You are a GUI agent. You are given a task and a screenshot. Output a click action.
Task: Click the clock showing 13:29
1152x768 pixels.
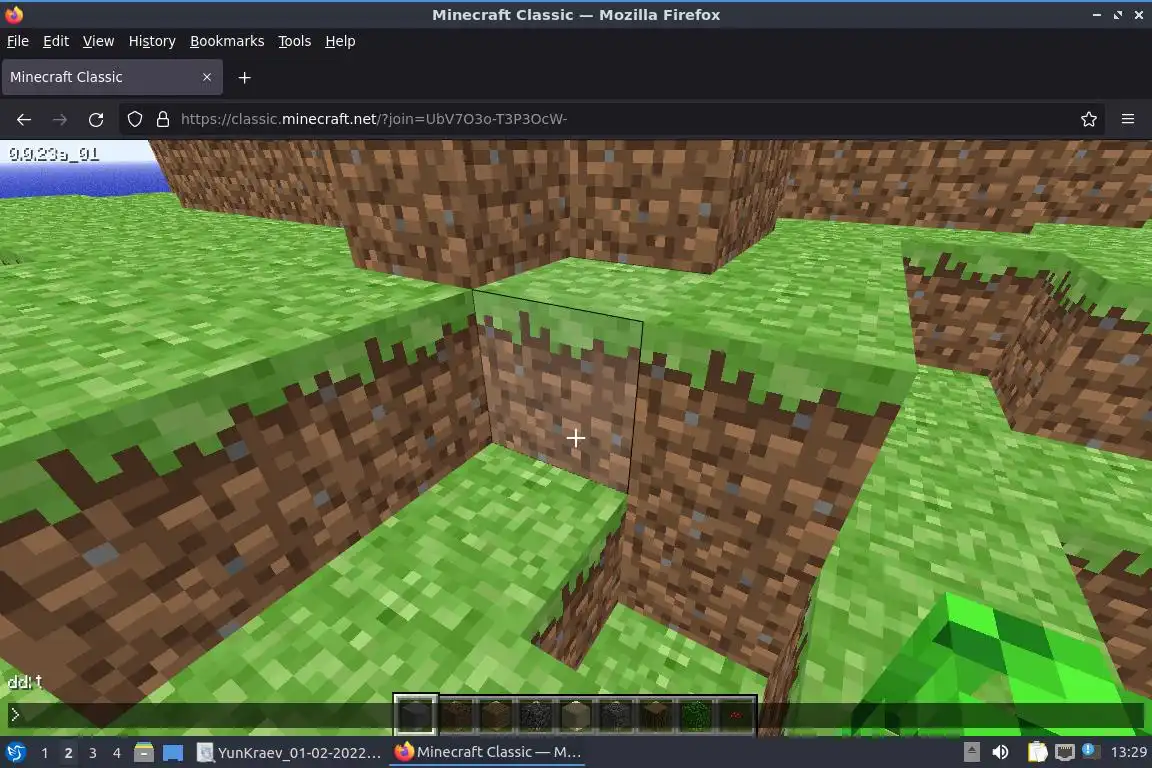[x=1128, y=752]
